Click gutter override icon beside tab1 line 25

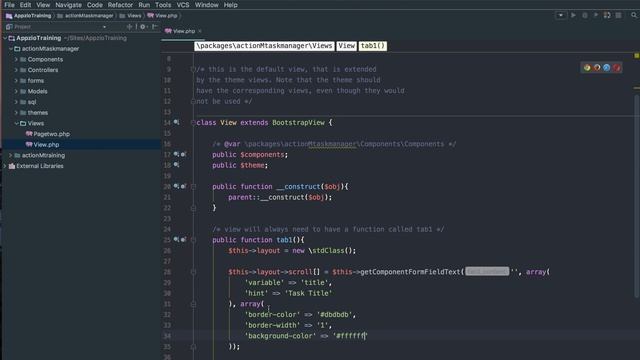(x=184, y=240)
